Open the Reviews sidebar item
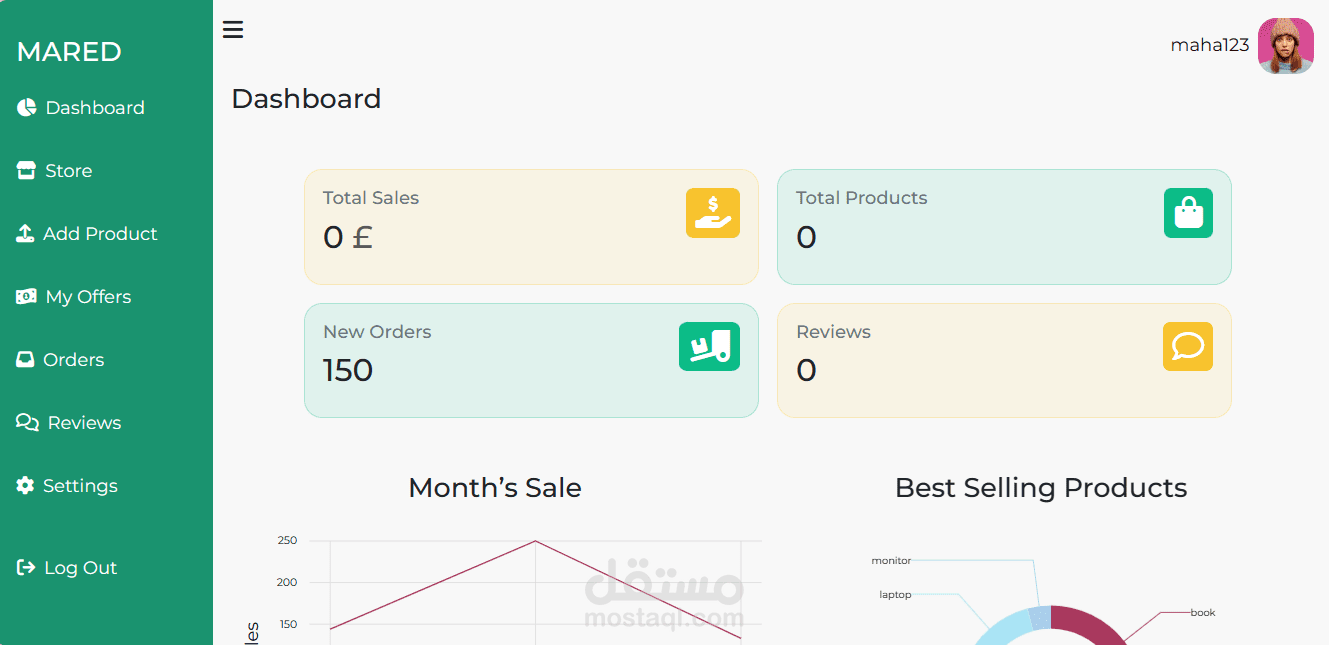 click(x=84, y=423)
